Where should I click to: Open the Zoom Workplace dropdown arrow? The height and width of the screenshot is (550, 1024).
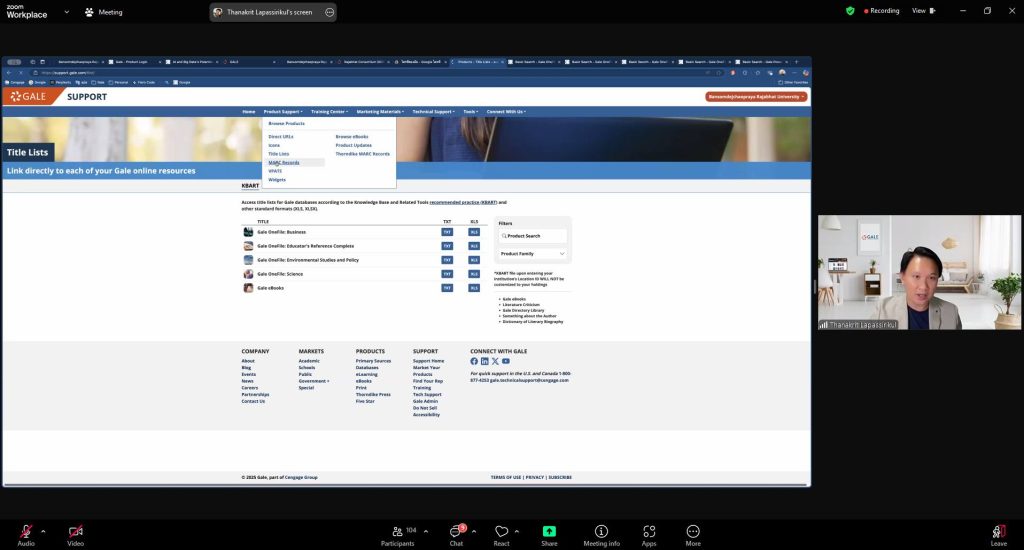point(67,12)
